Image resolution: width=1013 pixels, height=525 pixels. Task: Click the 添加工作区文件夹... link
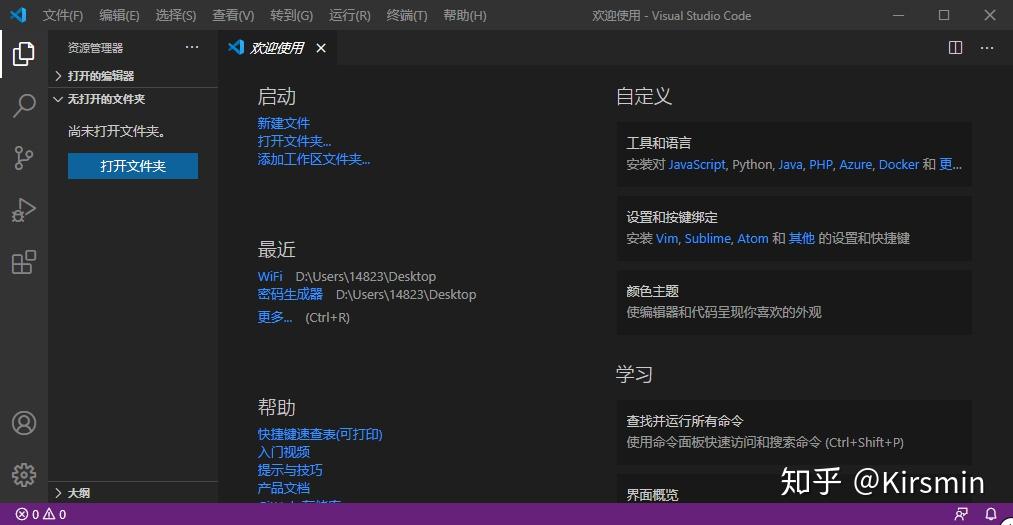point(314,159)
